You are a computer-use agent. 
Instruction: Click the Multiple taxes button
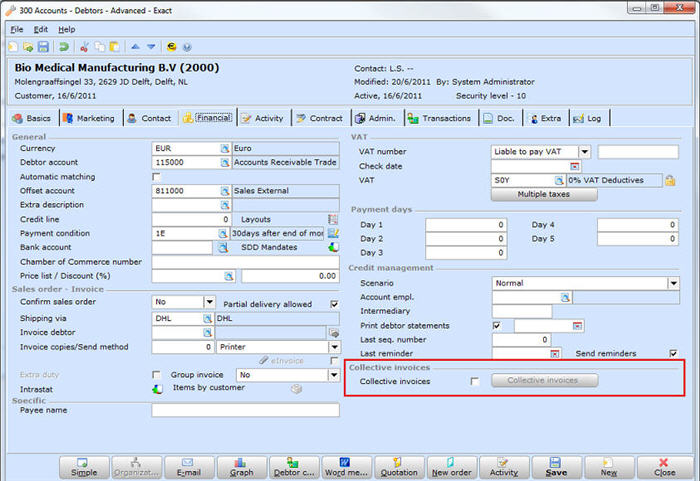click(x=544, y=194)
